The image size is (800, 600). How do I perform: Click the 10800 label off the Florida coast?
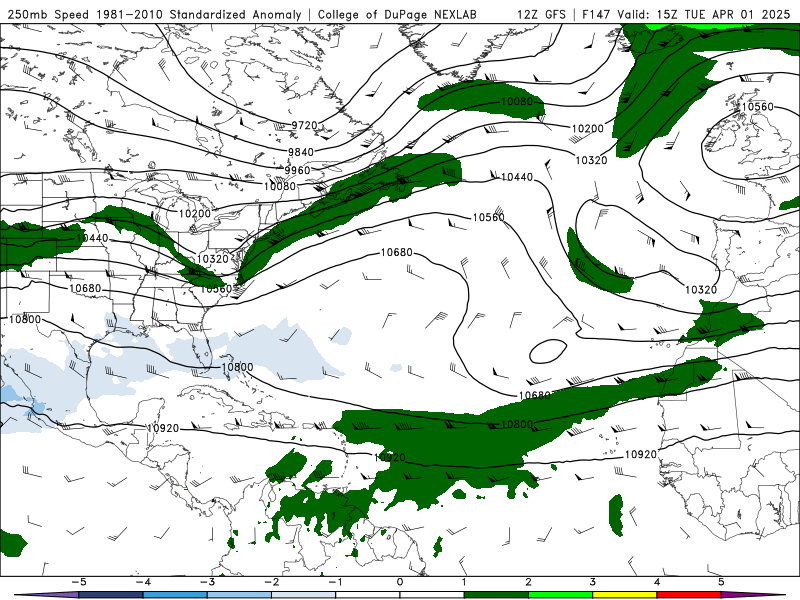pyautogui.click(x=237, y=366)
